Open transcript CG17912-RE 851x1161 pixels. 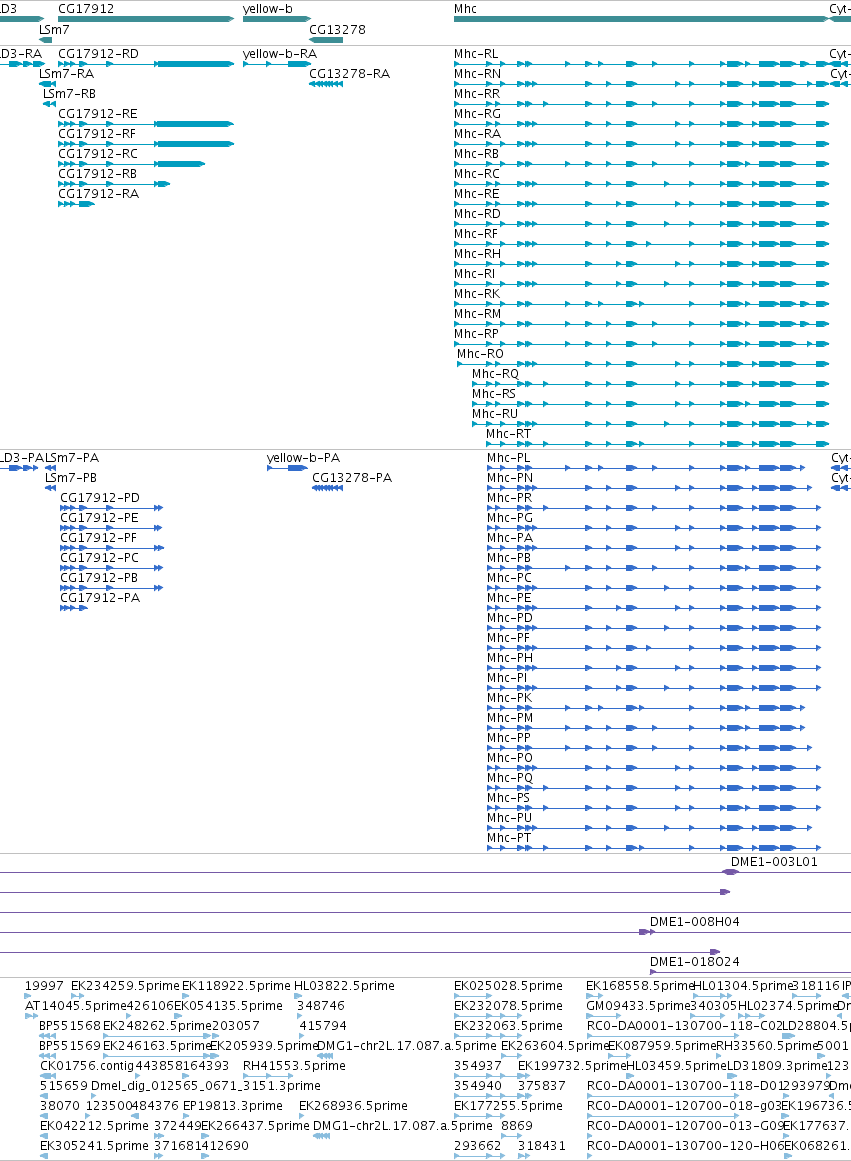[98, 114]
